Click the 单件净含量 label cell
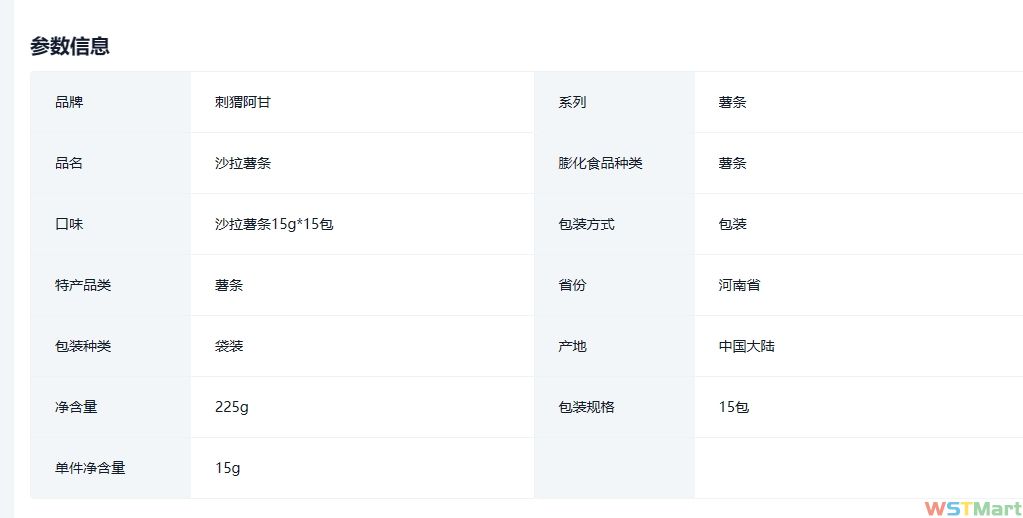1023x518 pixels. pyautogui.click(x=90, y=468)
